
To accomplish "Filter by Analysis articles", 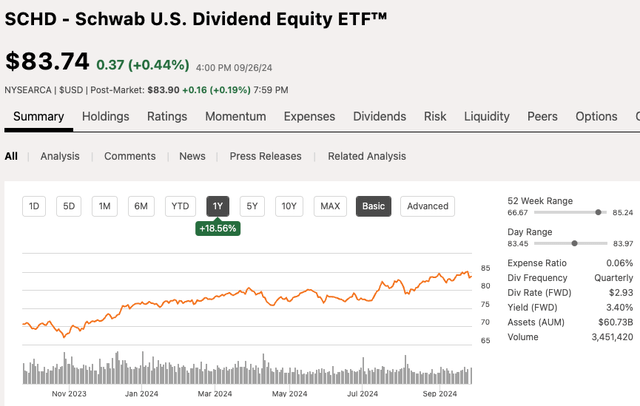I will (60, 156).
